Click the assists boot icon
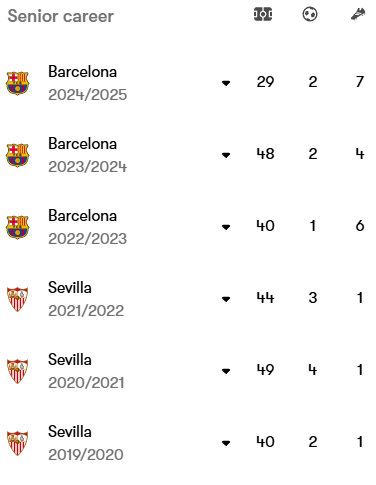This screenshot has height=485, width=376. pyautogui.click(x=358, y=14)
